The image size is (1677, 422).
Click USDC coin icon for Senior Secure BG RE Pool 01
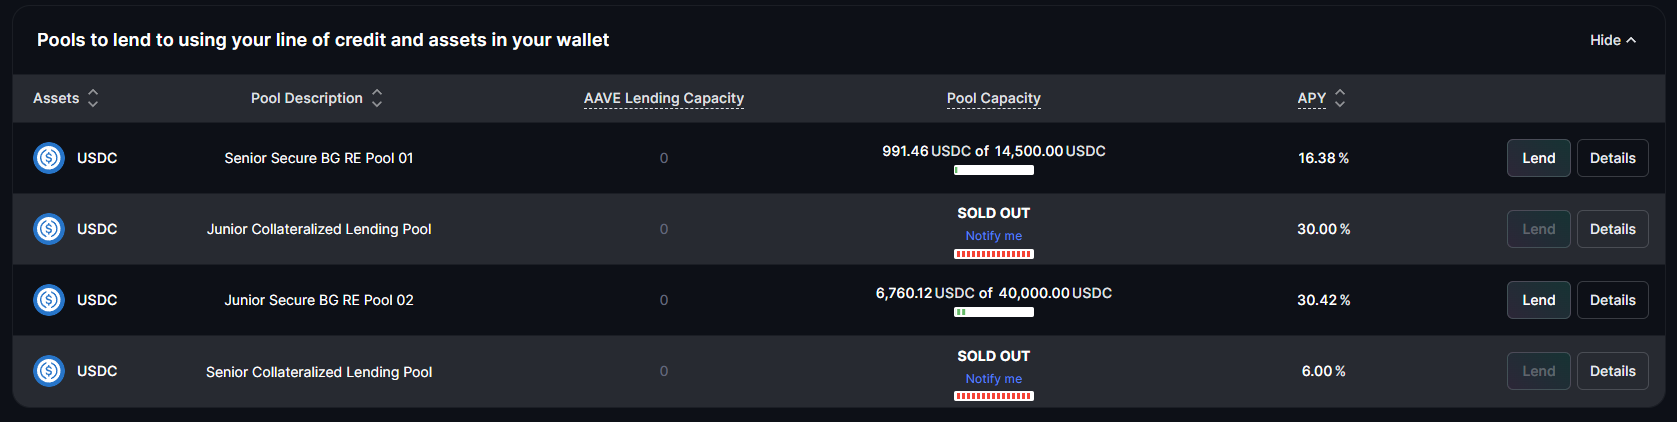click(x=49, y=158)
